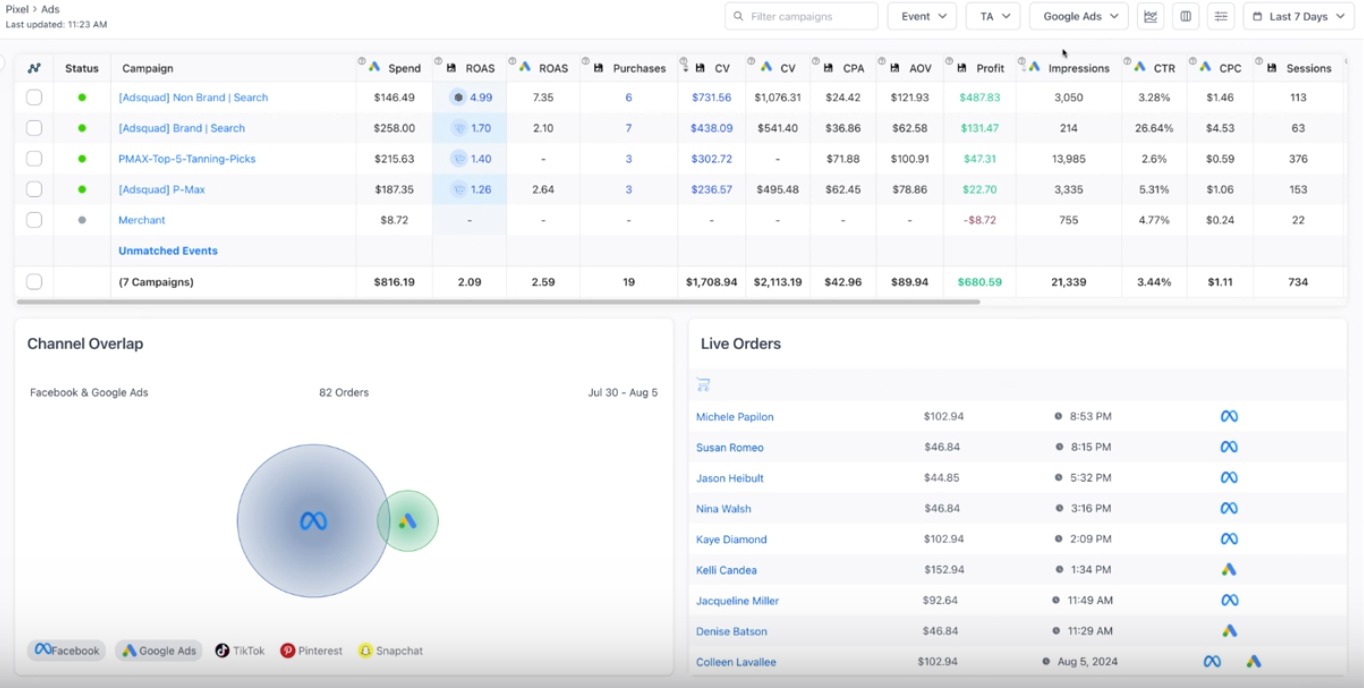Image resolution: width=1364 pixels, height=688 pixels.
Task: Click Google Ads icon for Denise Batson order
Action: click(x=1229, y=631)
